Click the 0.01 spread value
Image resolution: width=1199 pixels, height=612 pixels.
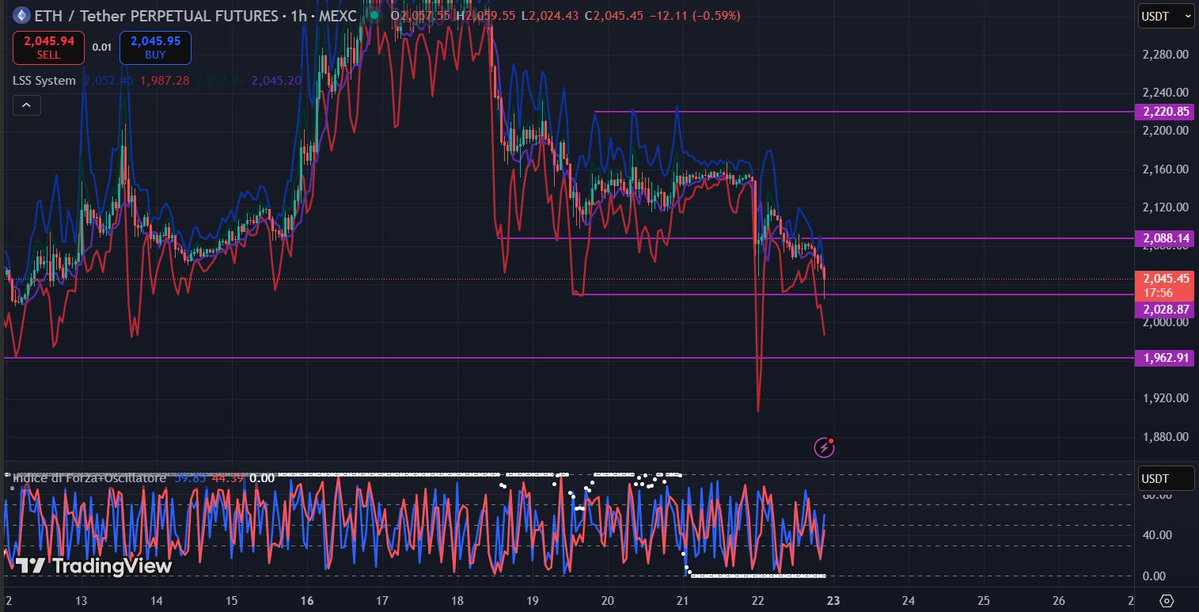(x=102, y=47)
